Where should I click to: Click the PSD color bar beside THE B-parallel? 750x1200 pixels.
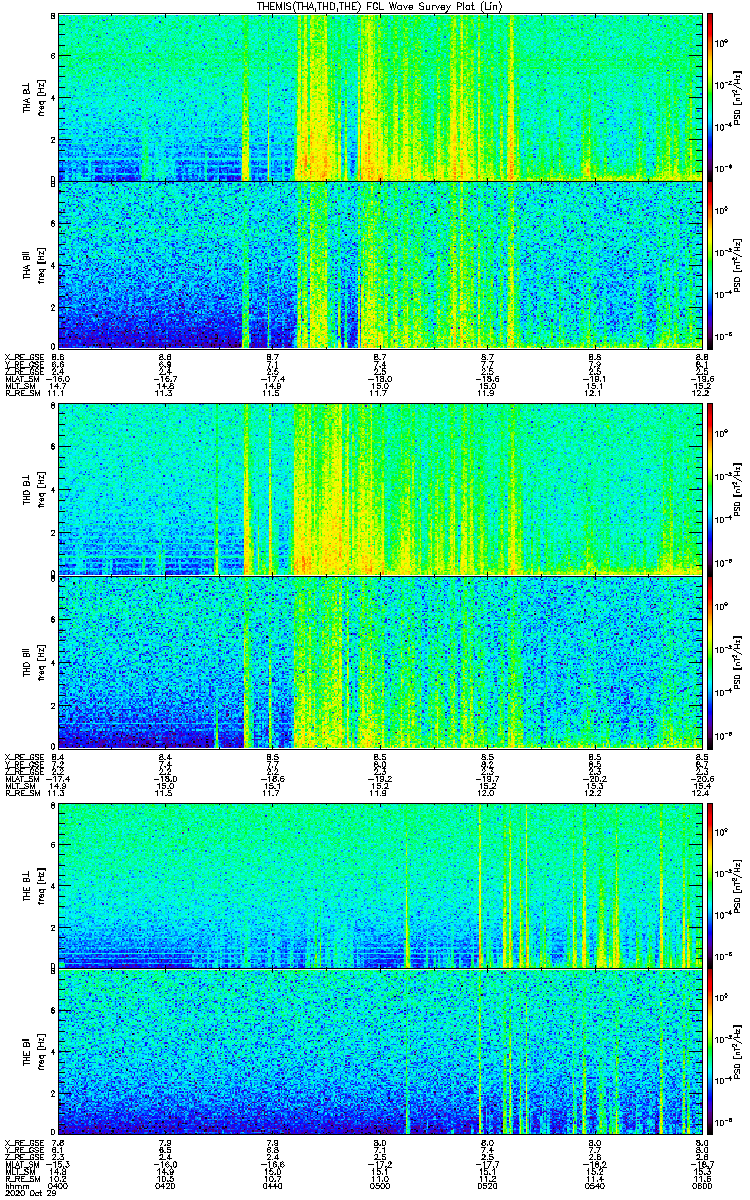pyautogui.click(x=709, y=1050)
